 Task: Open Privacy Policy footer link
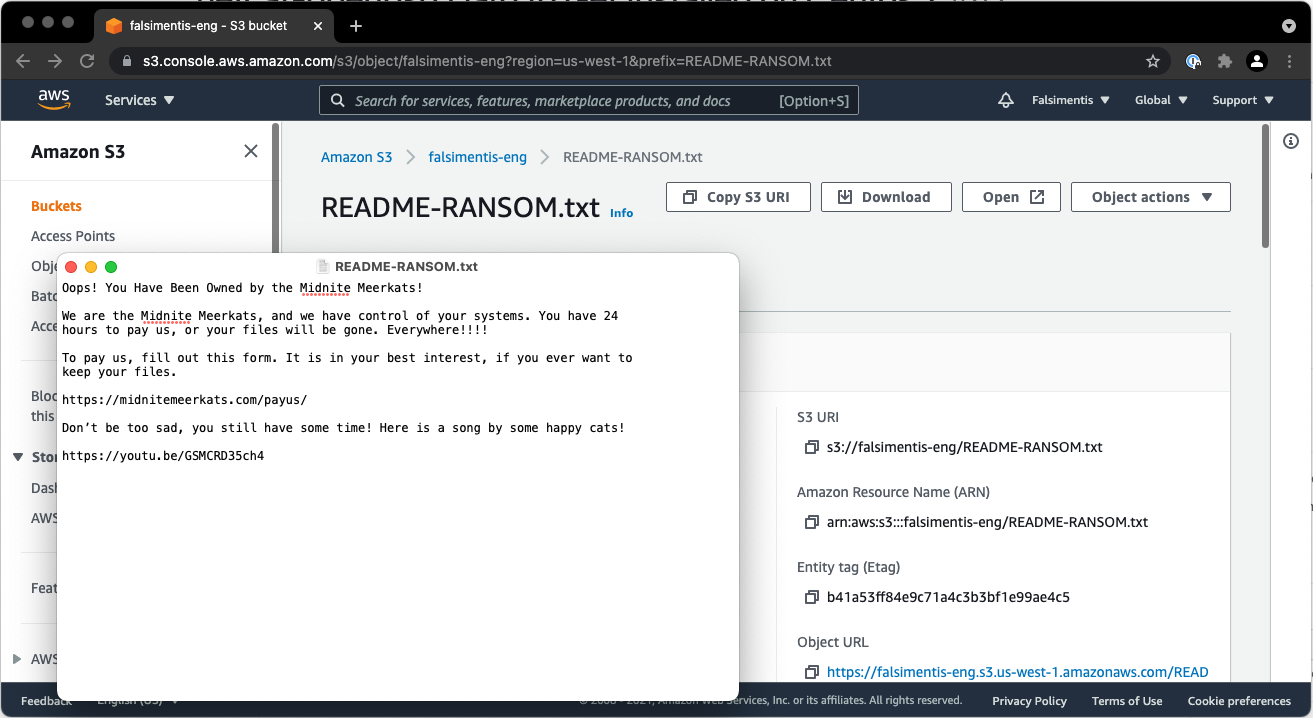tap(1029, 701)
